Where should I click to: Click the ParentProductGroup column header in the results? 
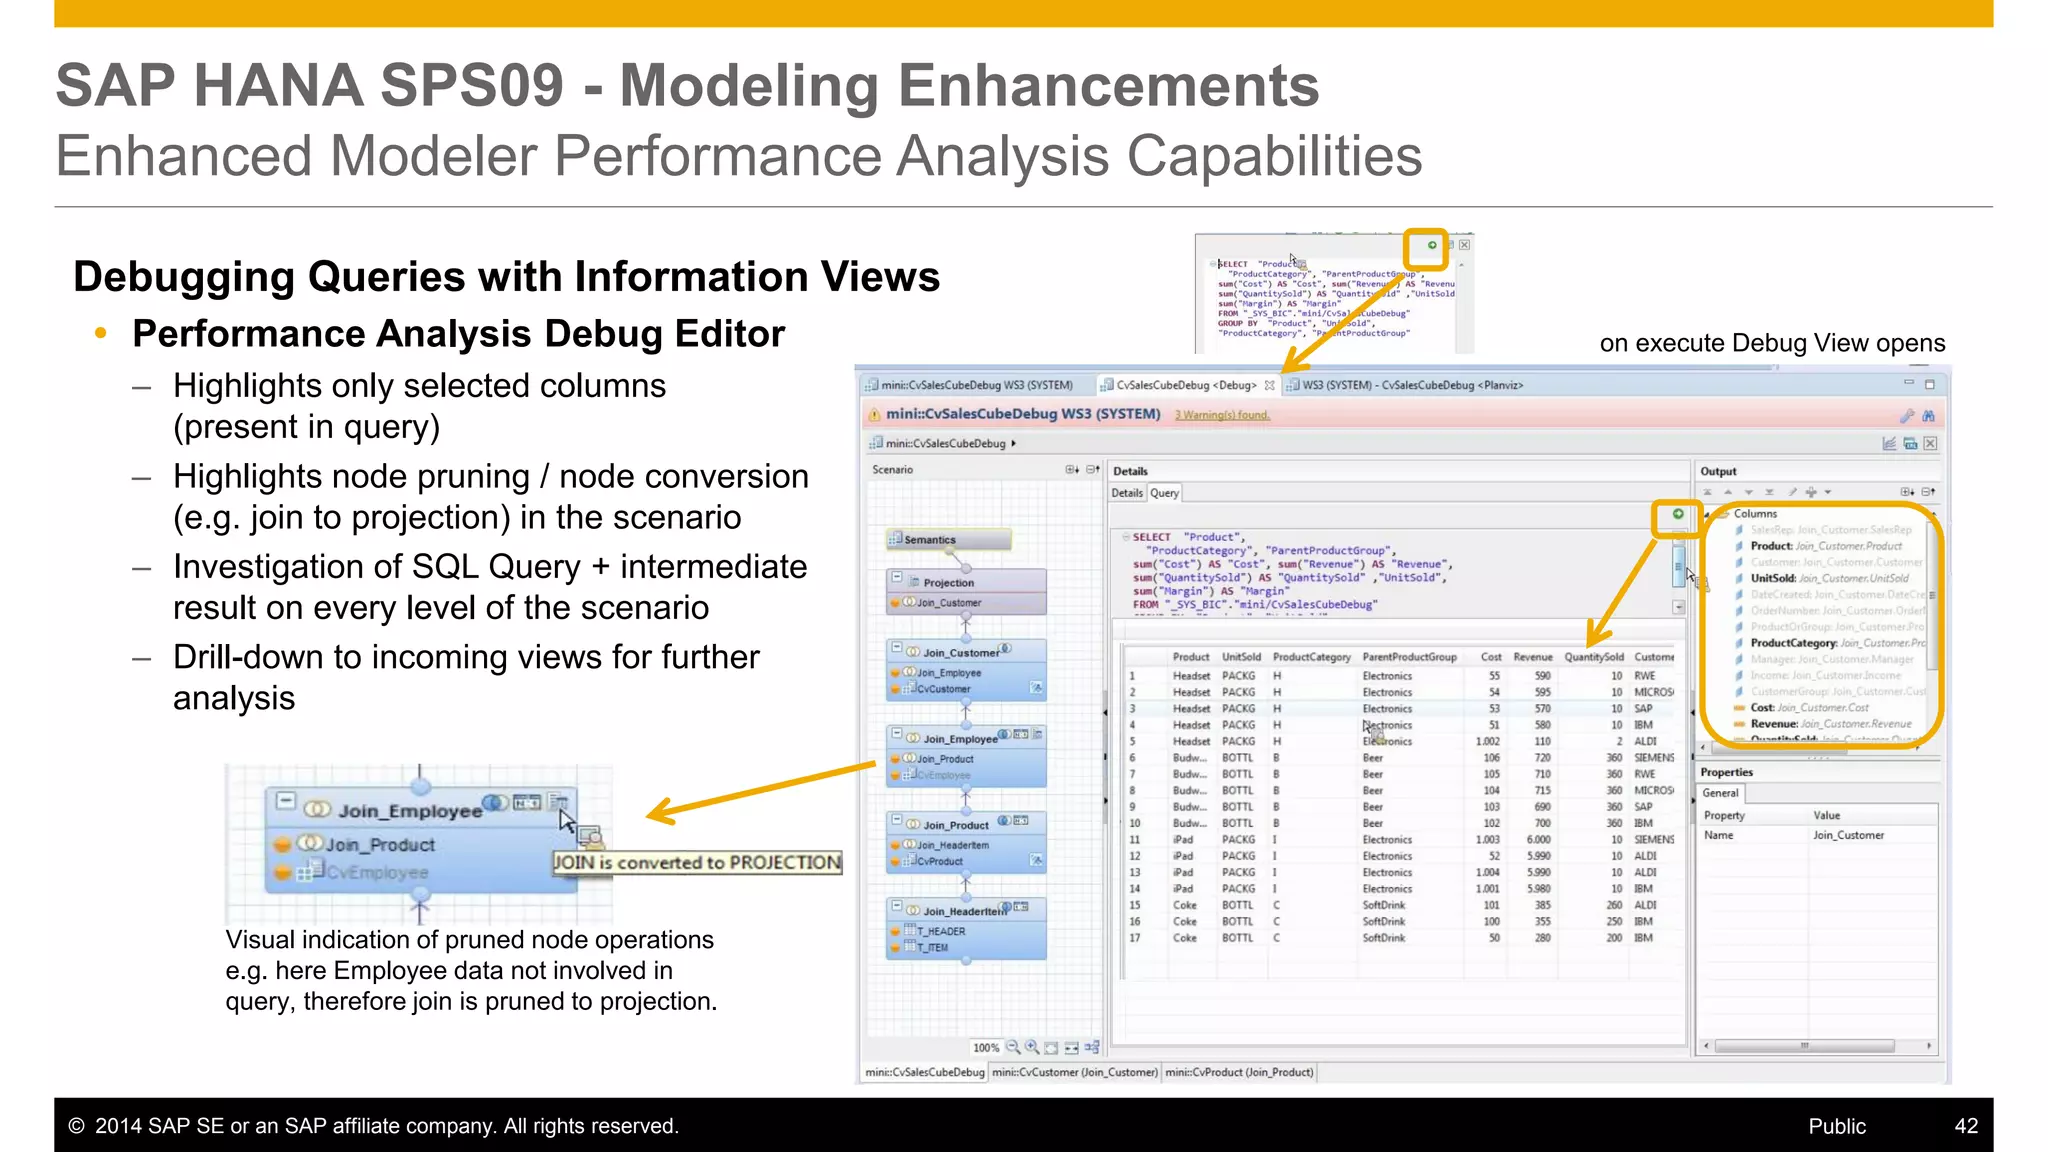coord(1409,657)
